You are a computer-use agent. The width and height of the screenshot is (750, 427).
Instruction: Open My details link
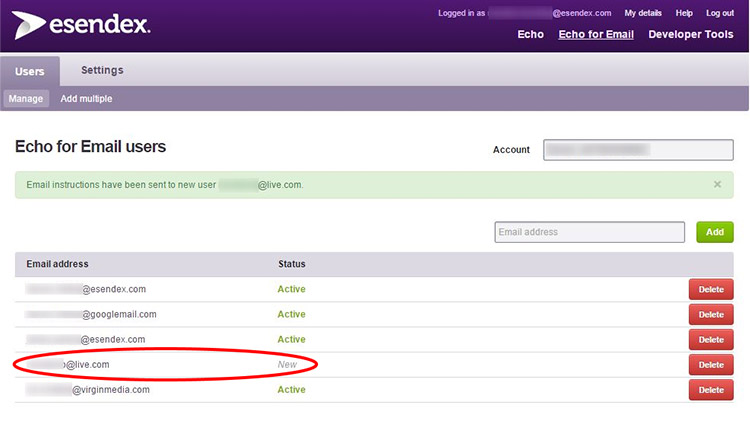[643, 13]
